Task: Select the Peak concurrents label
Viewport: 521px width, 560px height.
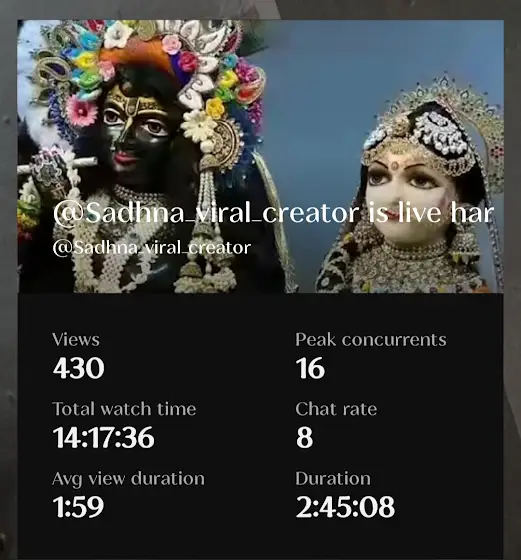Action: click(x=371, y=340)
